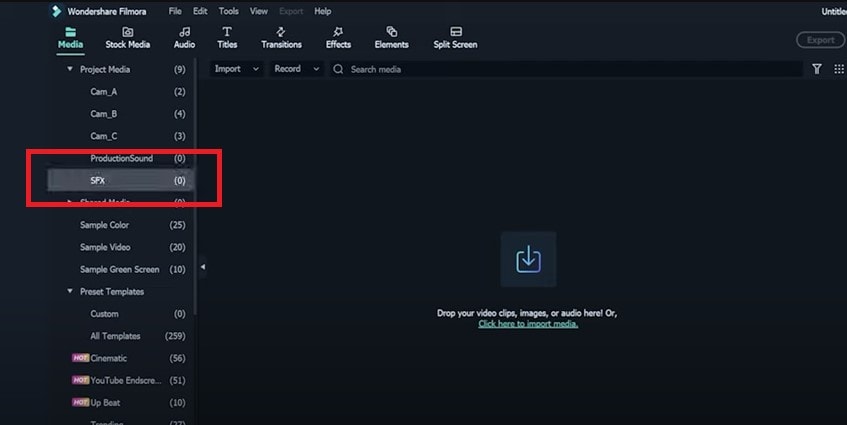
Task: Open the Edit menu
Action: pos(200,11)
